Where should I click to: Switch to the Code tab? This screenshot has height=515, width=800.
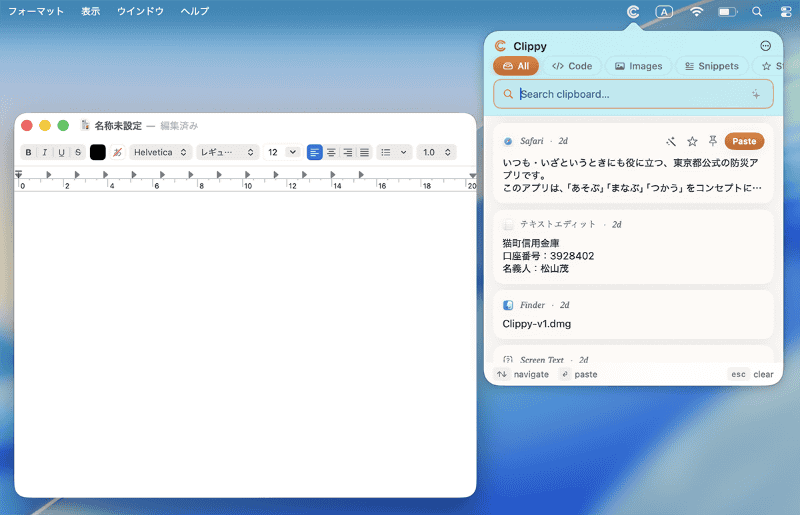[572, 66]
